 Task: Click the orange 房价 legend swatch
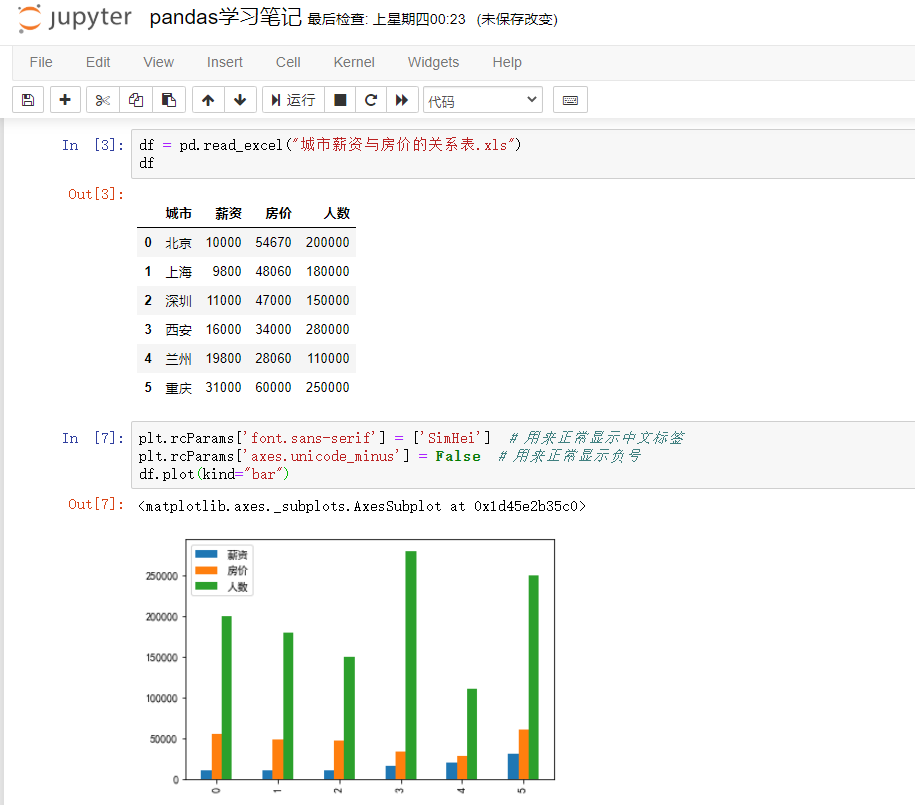[206, 570]
